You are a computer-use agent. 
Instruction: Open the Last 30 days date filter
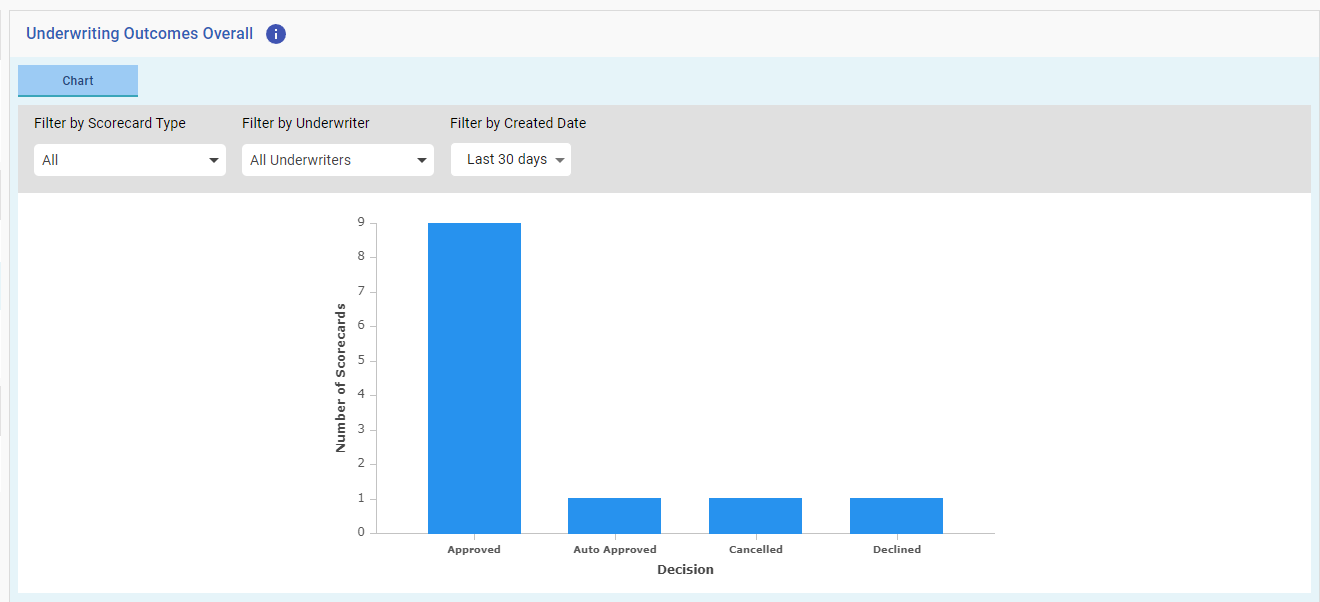(511, 160)
